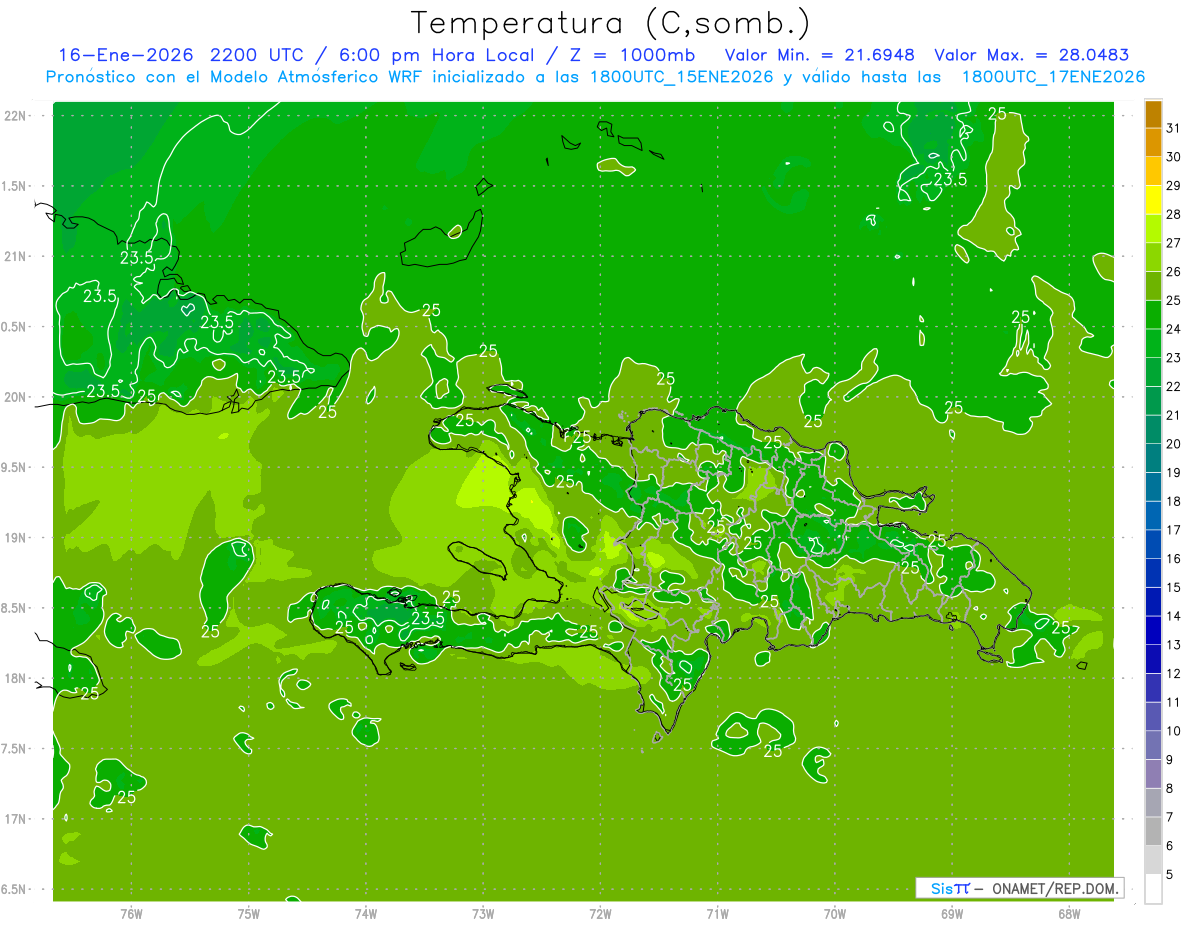Click the '68W' longitude axis label
Screen dimensions: 1200x927
pyautogui.click(x=1069, y=914)
